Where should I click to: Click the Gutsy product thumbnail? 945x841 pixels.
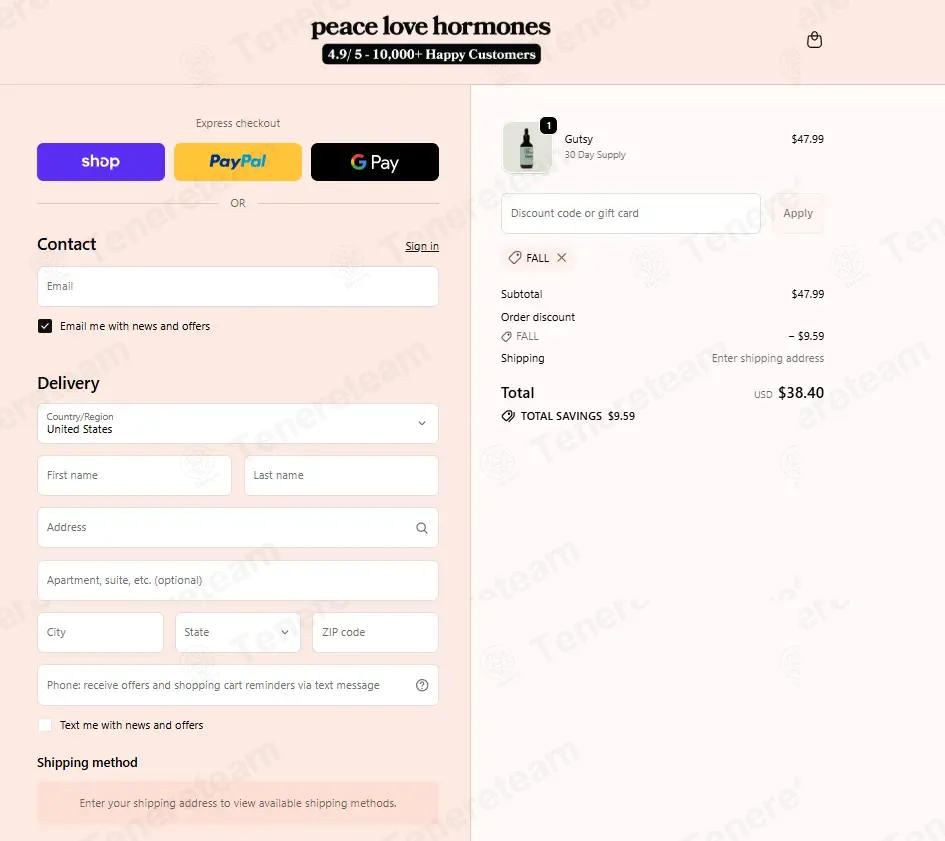coord(527,148)
